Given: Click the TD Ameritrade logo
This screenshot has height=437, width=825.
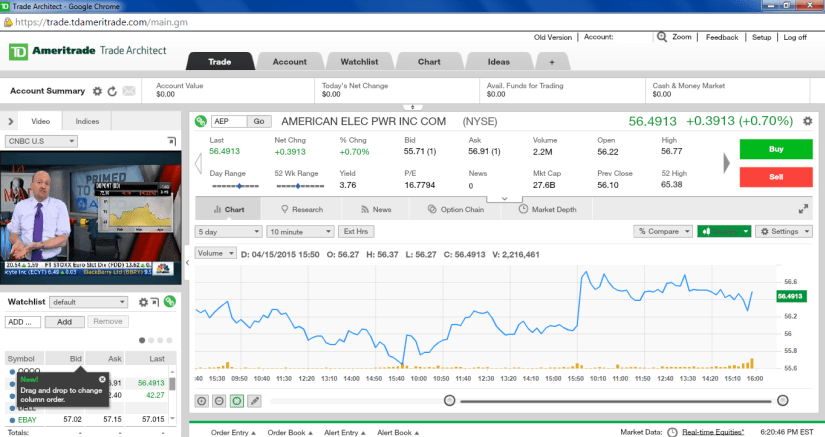Looking at the screenshot, I should coord(18,52).
